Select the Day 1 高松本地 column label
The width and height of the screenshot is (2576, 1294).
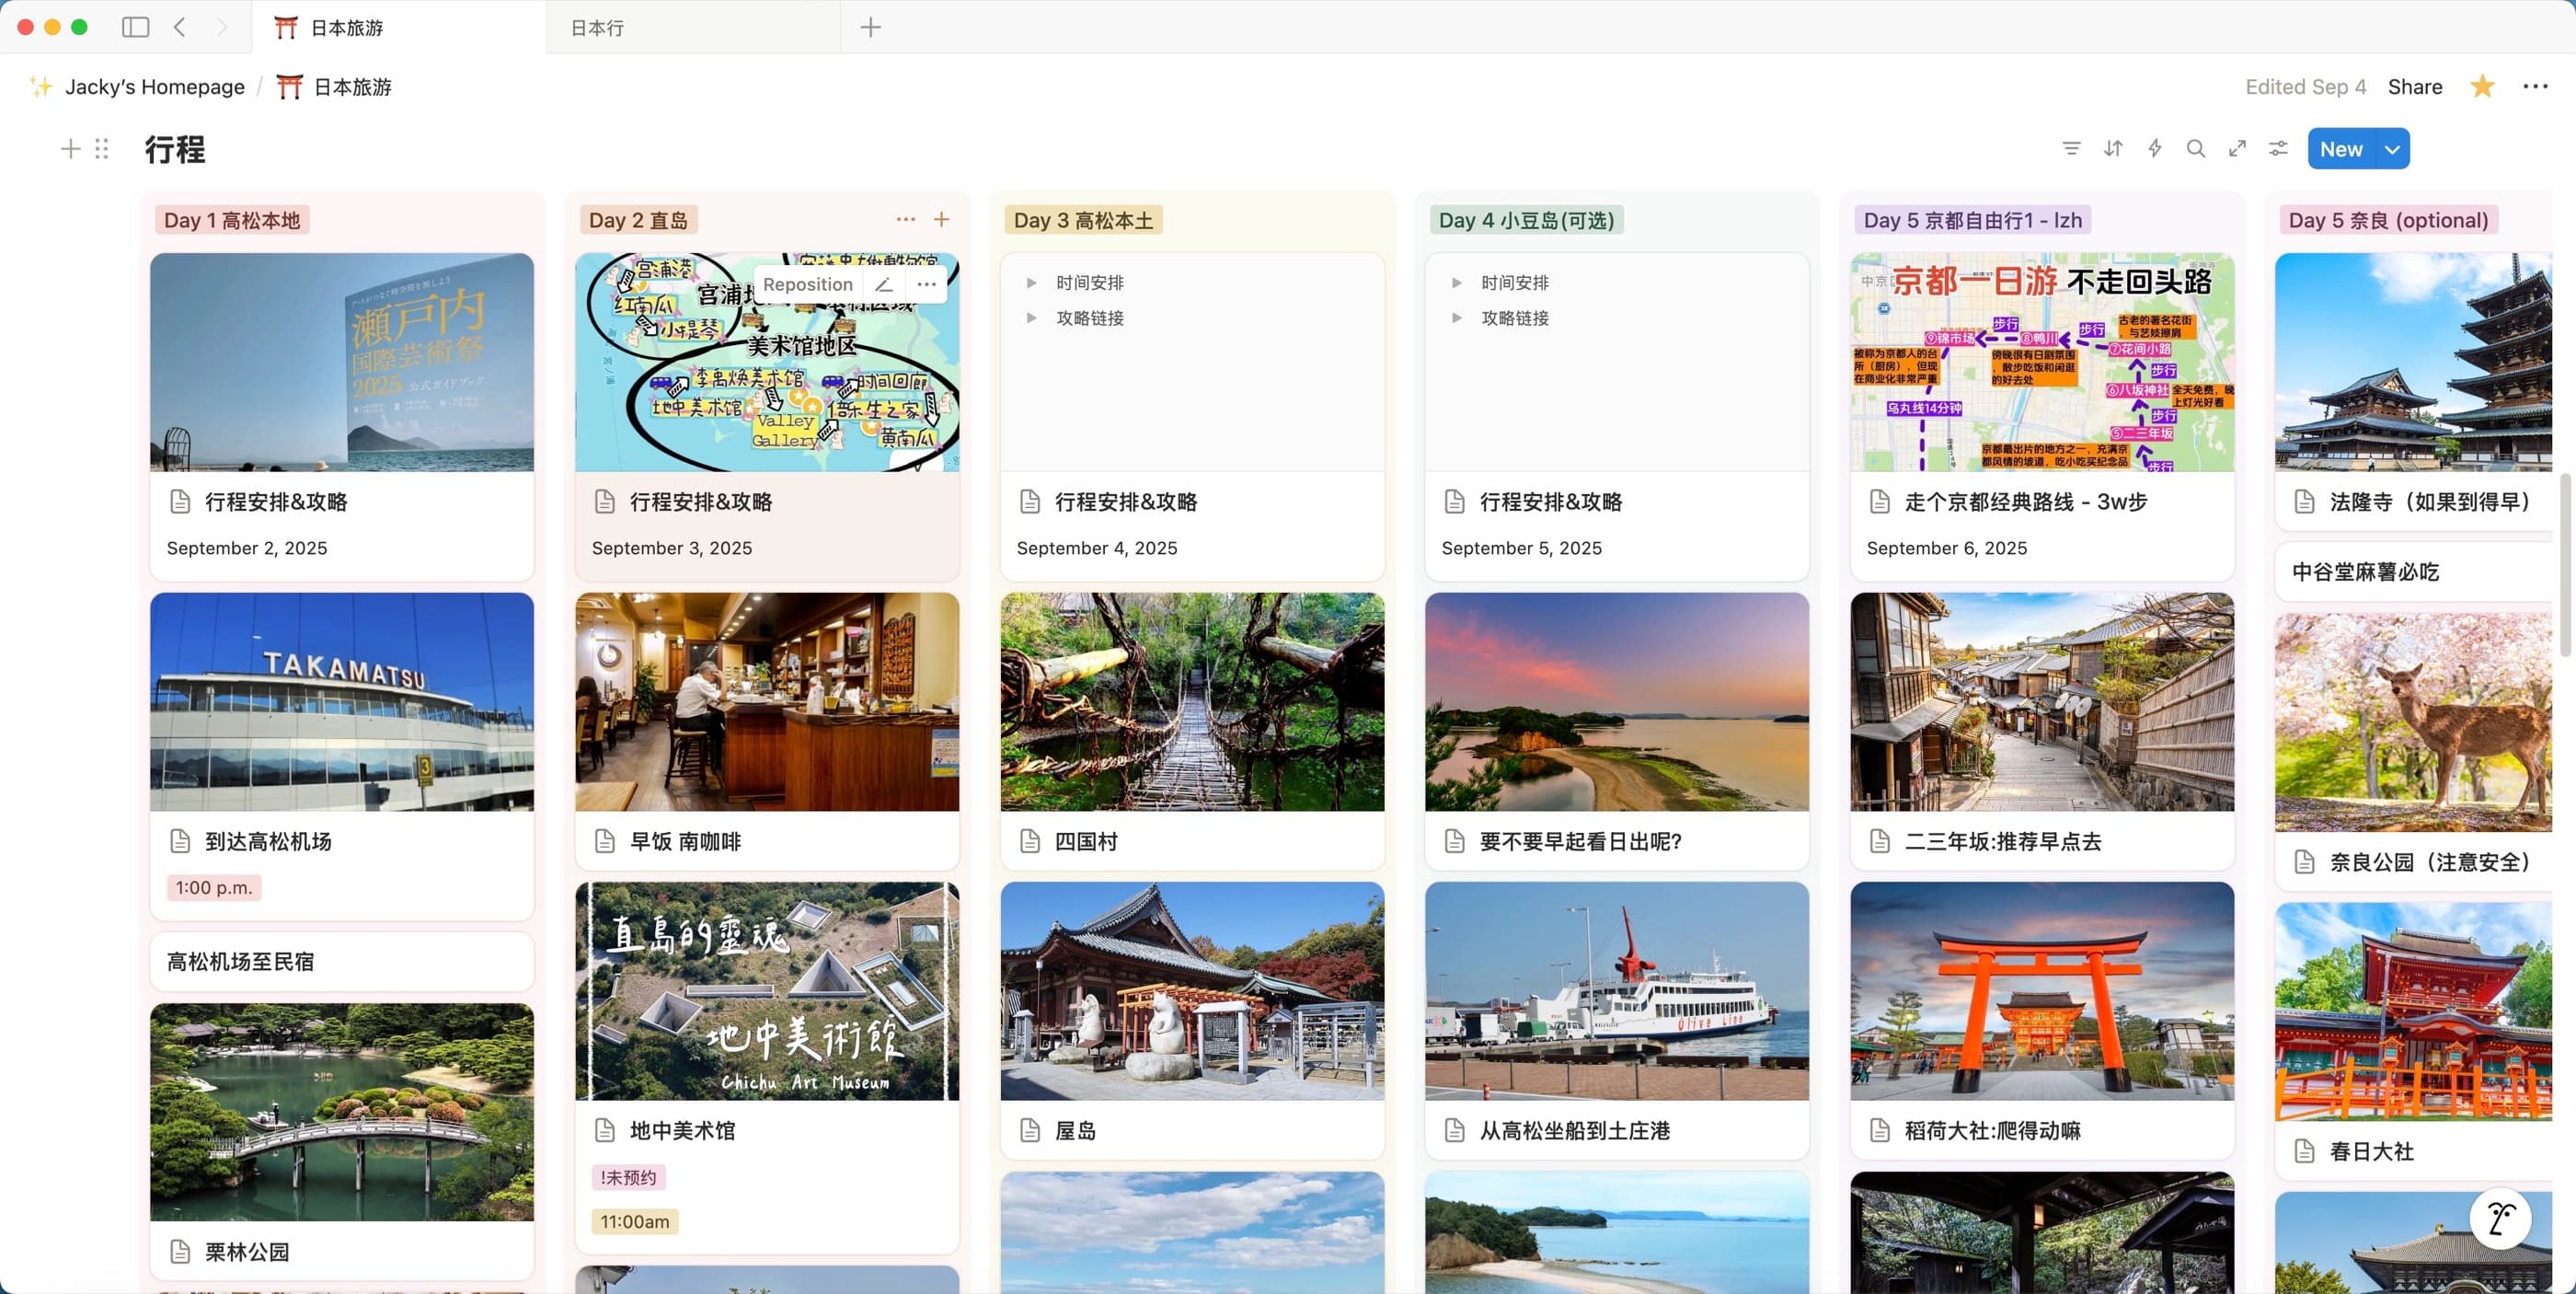232,220
